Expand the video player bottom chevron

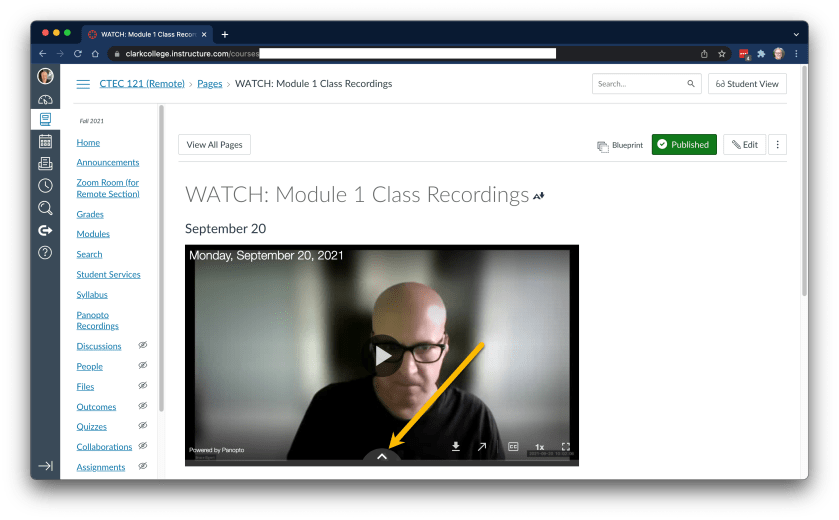point(382,456)
